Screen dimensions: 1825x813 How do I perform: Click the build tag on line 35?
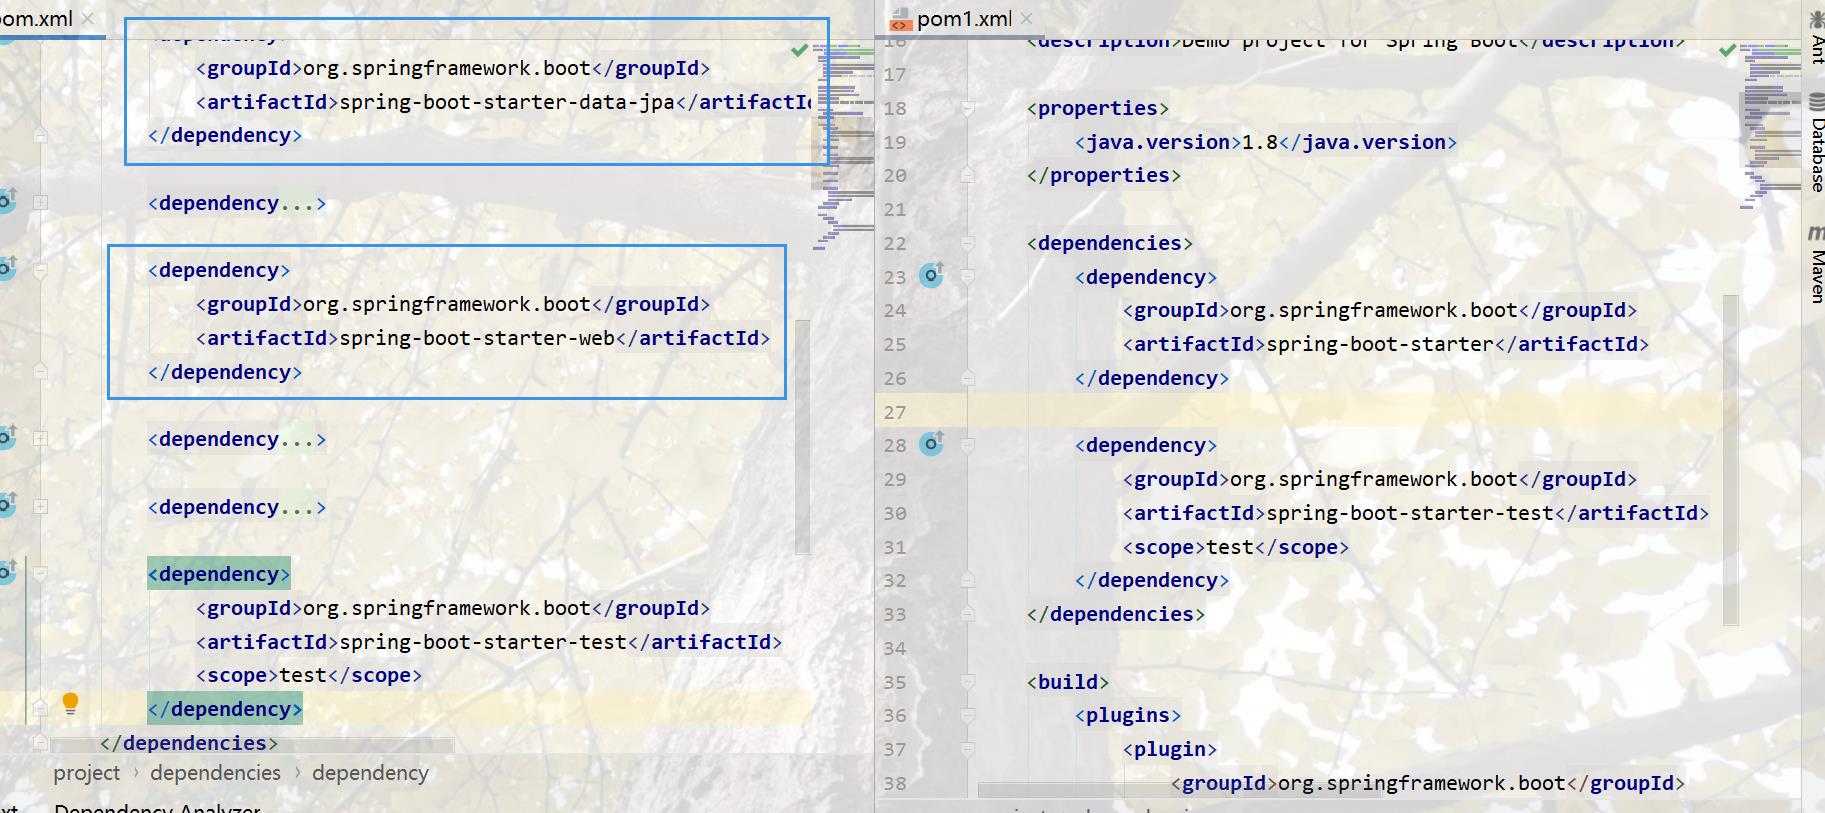click(1068, 682)
